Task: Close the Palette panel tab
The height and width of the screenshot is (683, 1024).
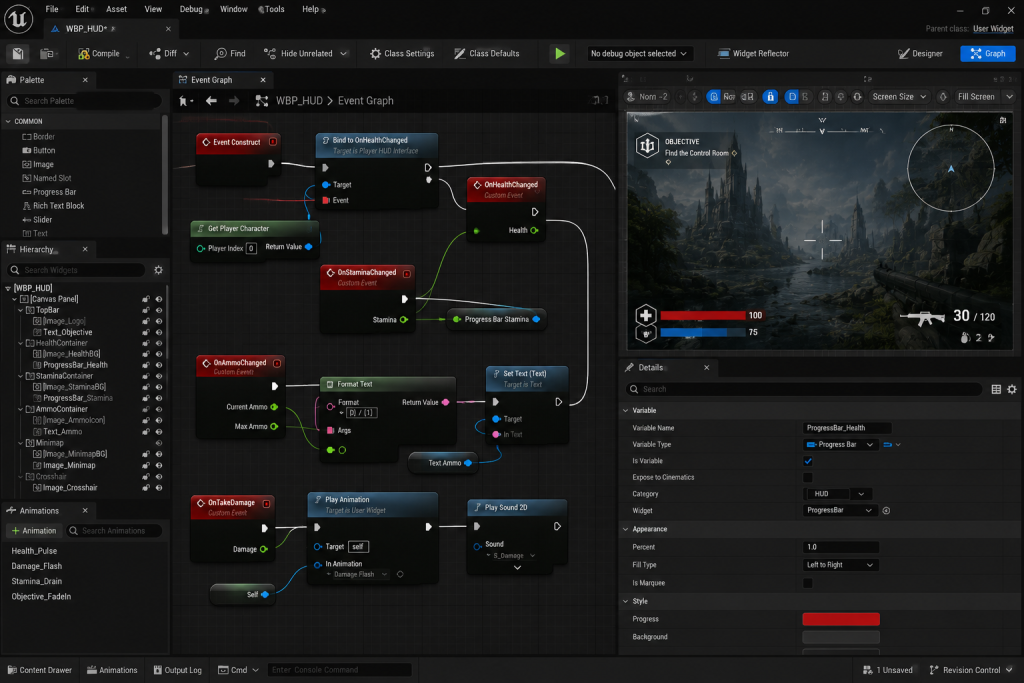Action: 85,80
